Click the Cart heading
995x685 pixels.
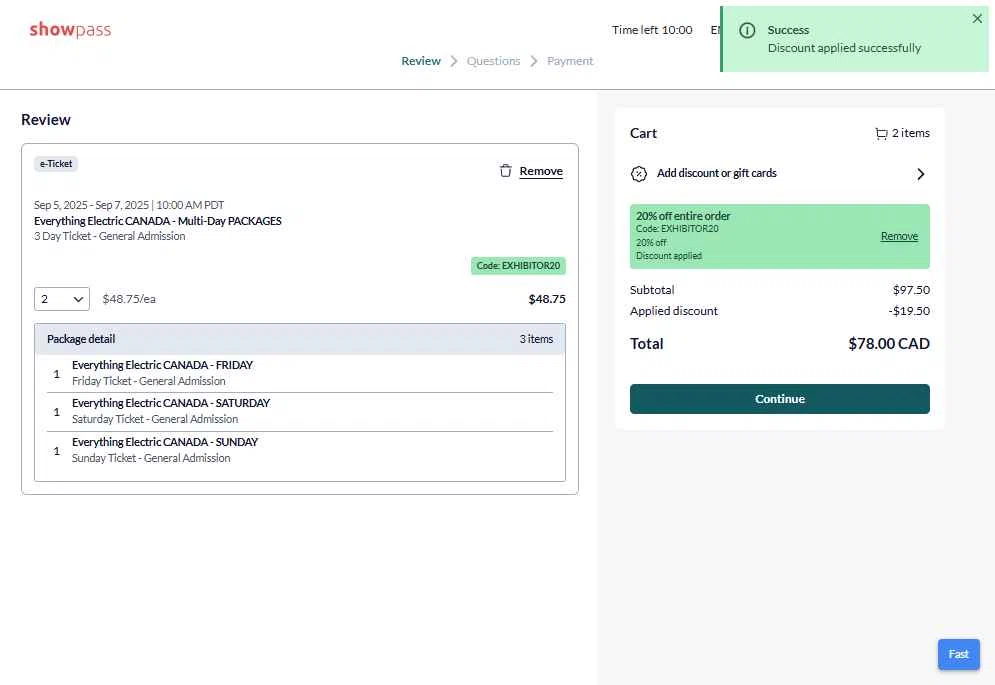(x=643, y=133)
